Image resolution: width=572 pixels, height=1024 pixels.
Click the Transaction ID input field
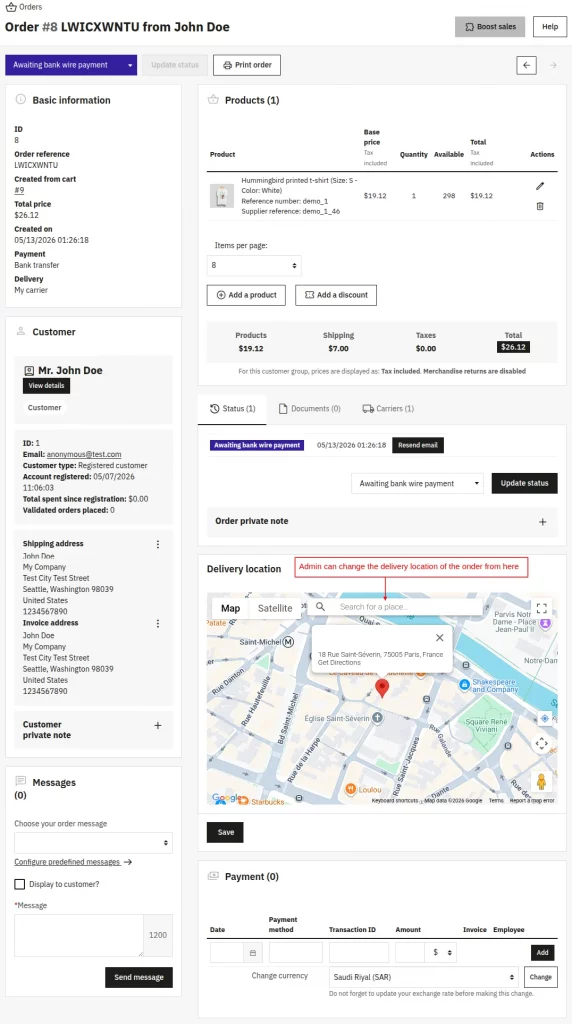click(x=359, y=953)
